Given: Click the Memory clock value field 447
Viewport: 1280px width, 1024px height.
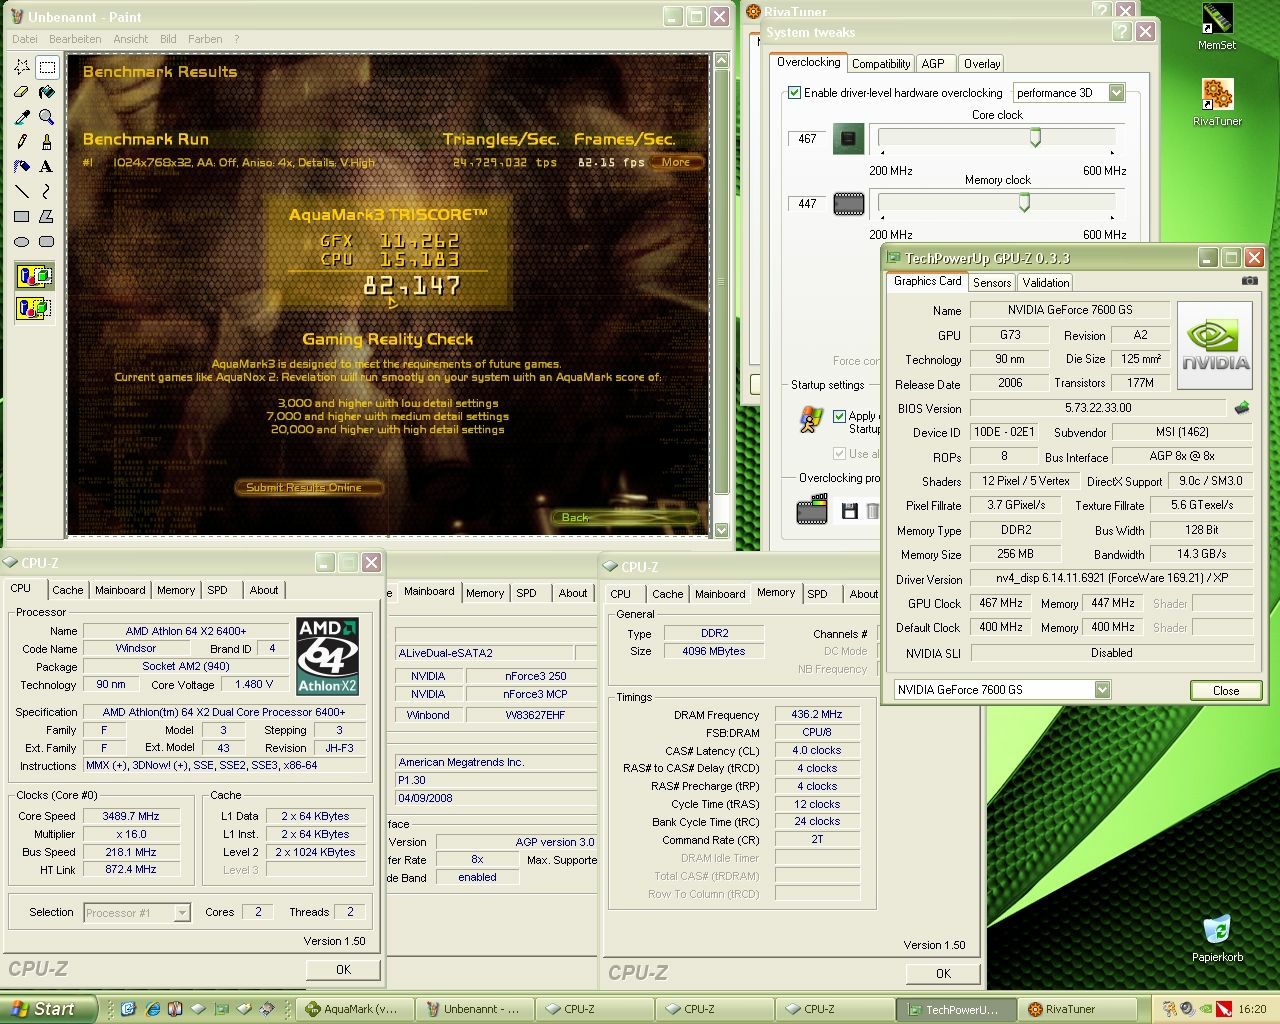Looking at the screenshot, I should pyautogui.click(x=807, y=204).
